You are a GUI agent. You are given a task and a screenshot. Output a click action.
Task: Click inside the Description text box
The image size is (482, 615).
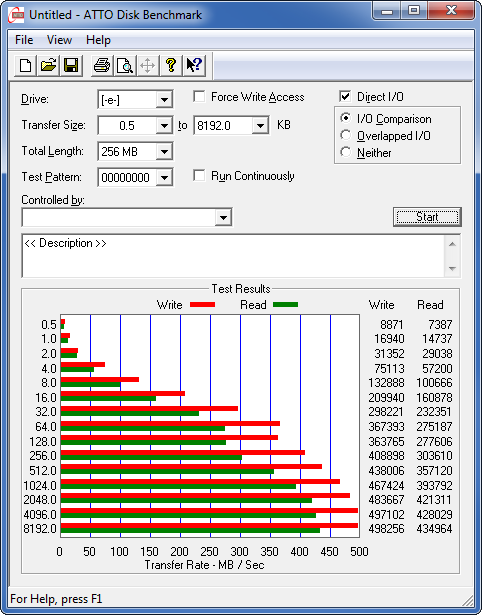[234, 256]
